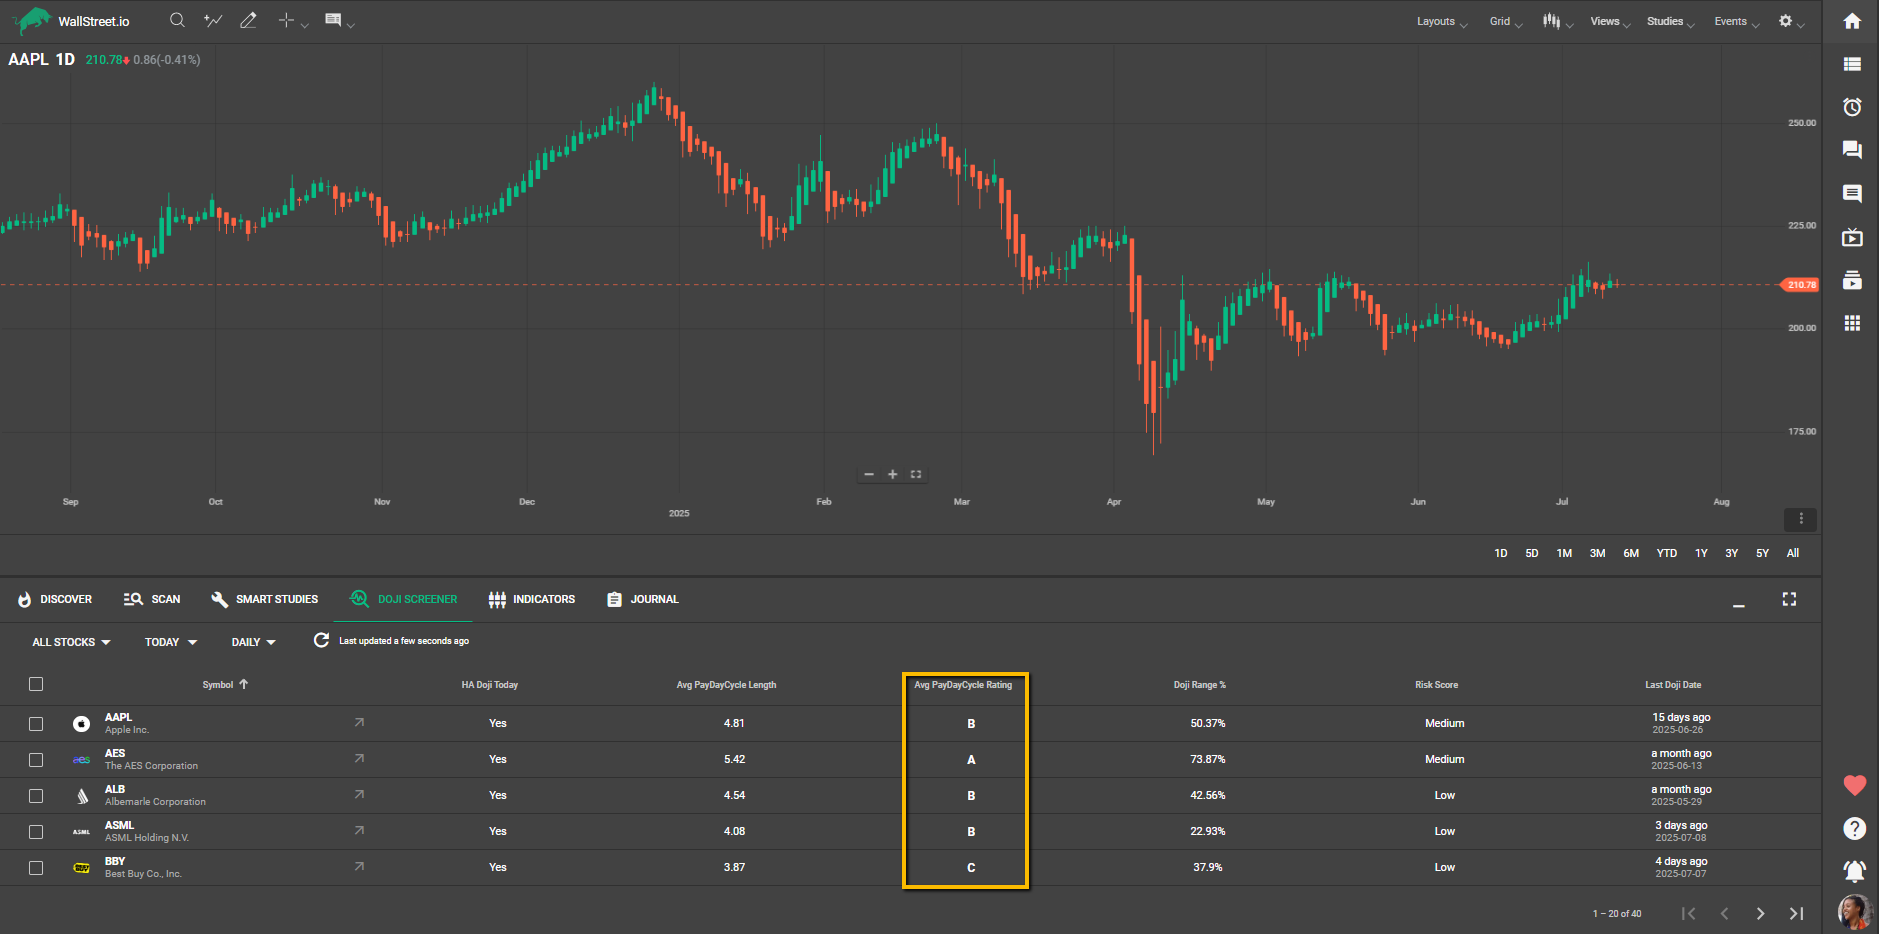This screenshot has height=934, width=1879.
Task: Check the AES row checkbox
Action: pyautogui.click(x=36, y=760)
